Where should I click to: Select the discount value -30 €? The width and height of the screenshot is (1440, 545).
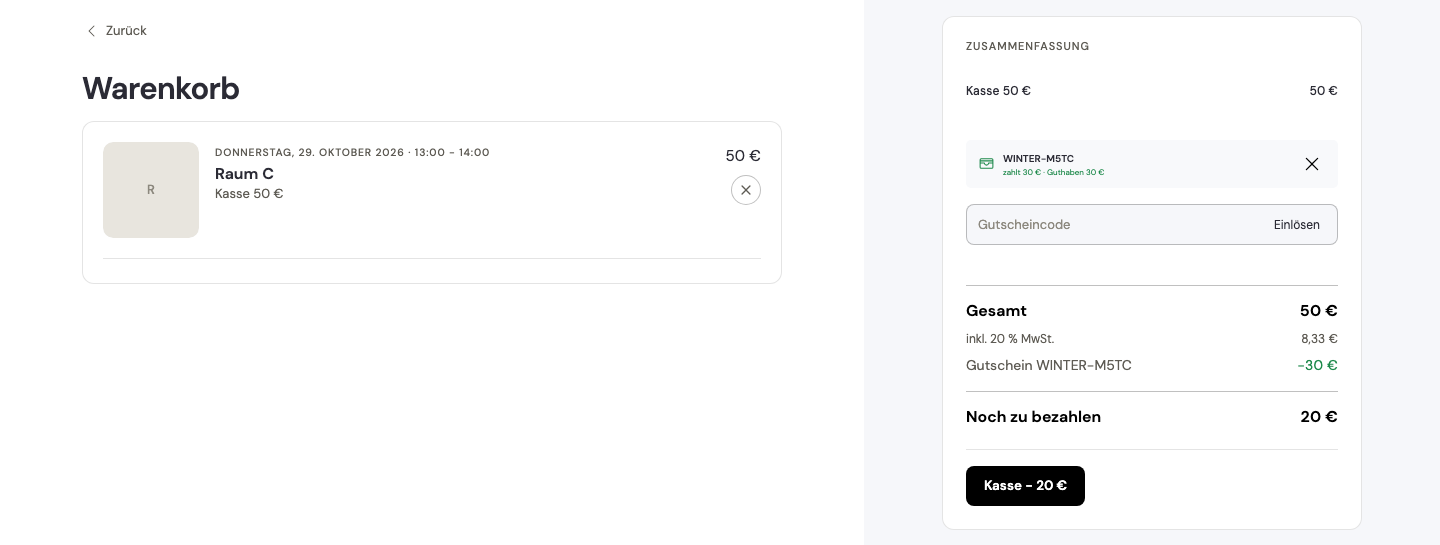(x=1317, y=366)
